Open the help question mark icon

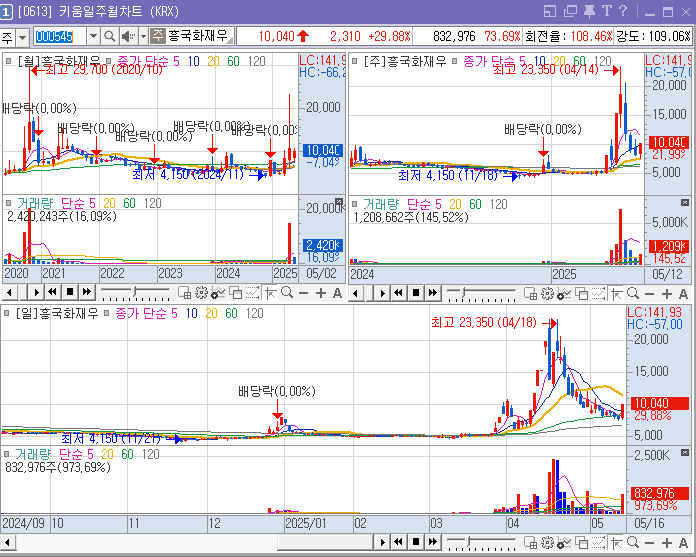[623, 12]
